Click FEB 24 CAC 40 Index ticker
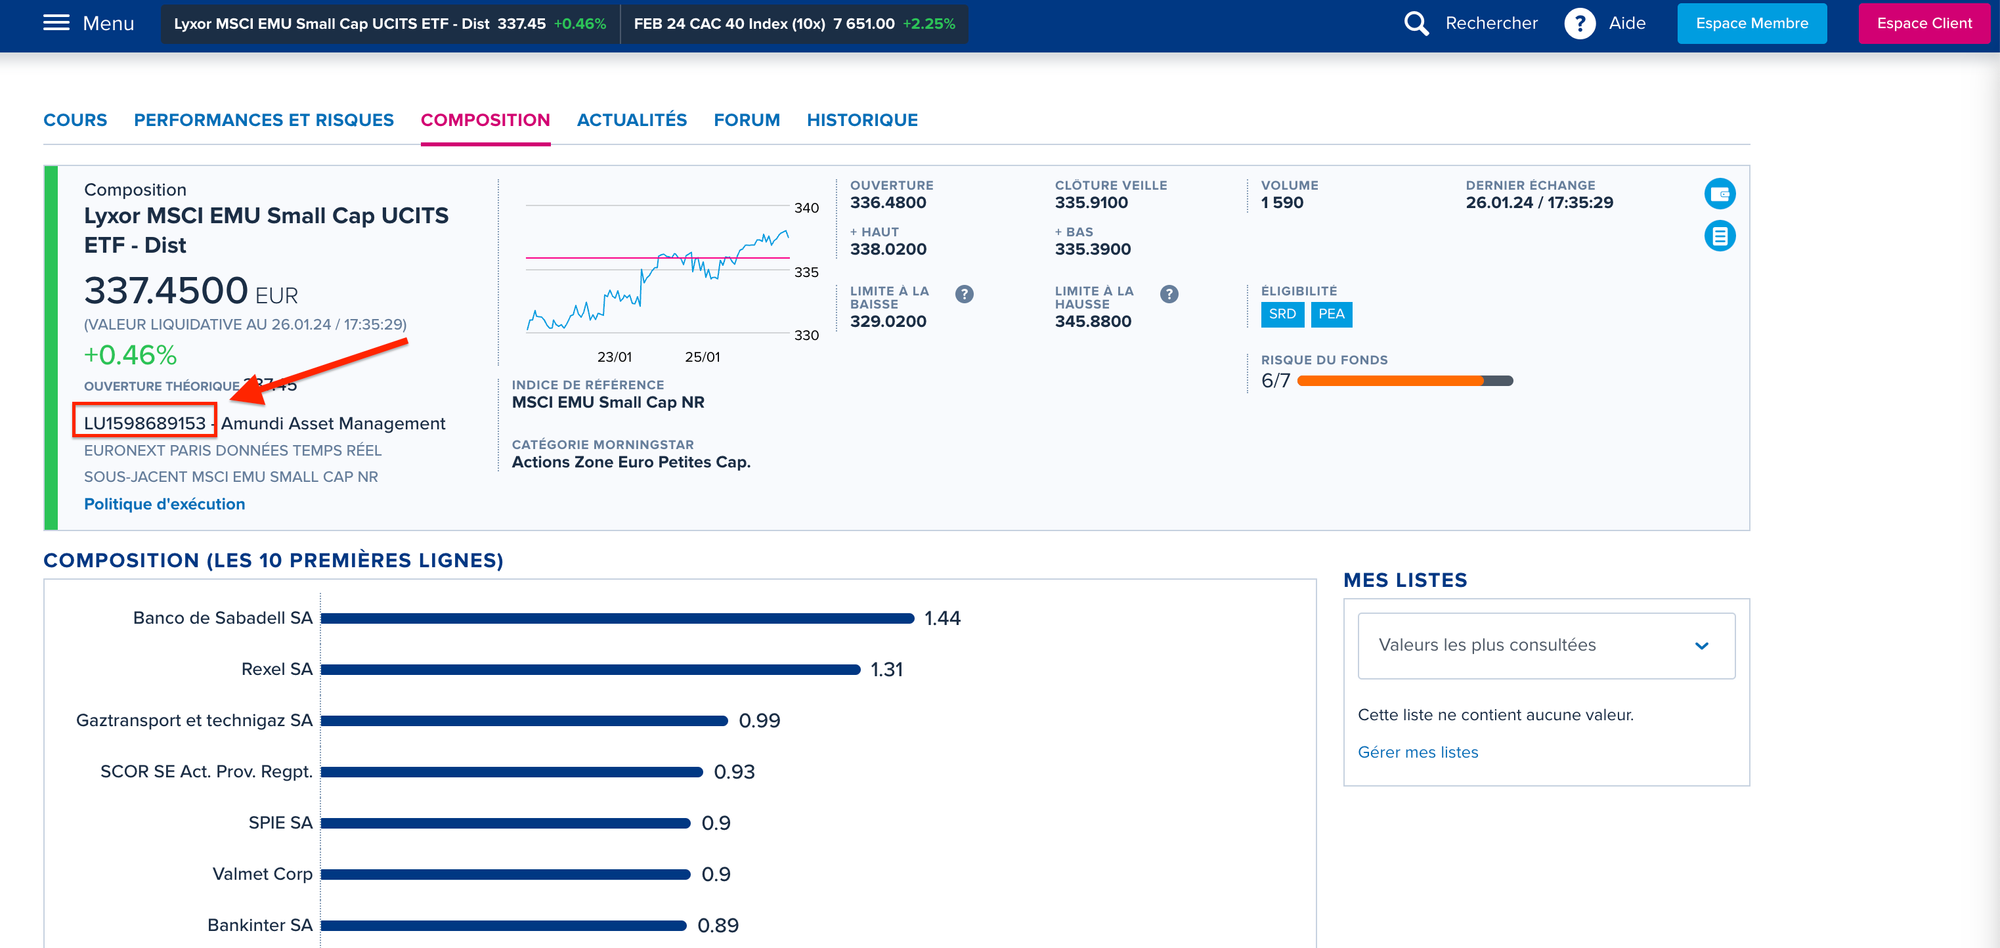 [794, 23]
